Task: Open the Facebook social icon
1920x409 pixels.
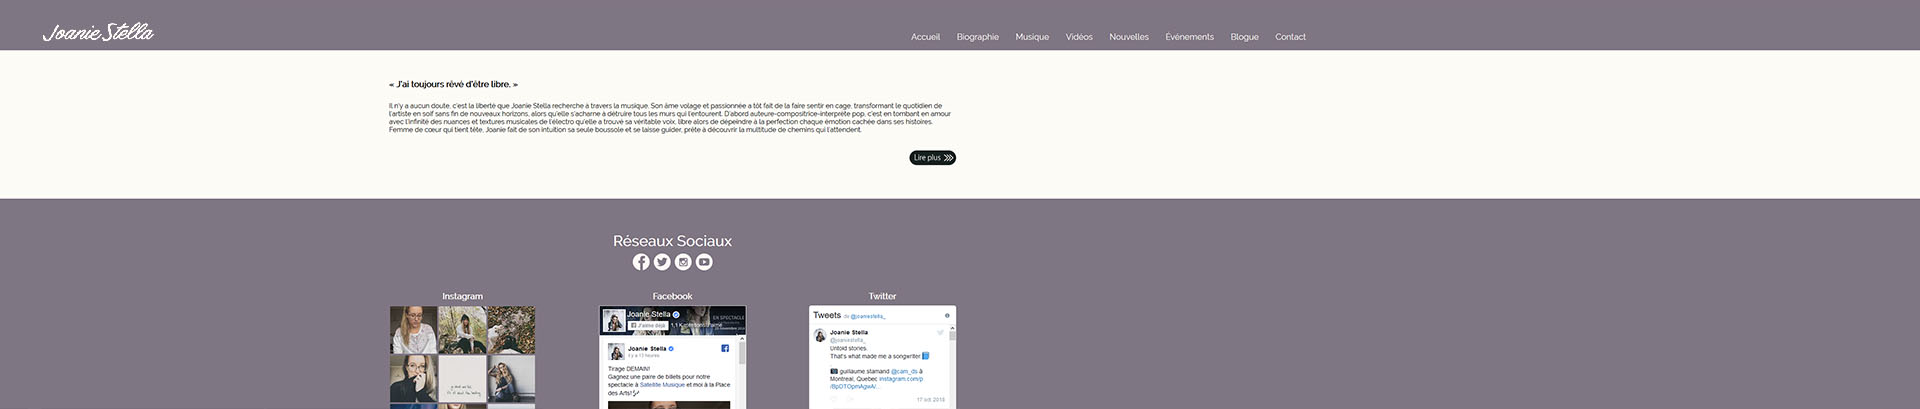Action: point(641,262)
